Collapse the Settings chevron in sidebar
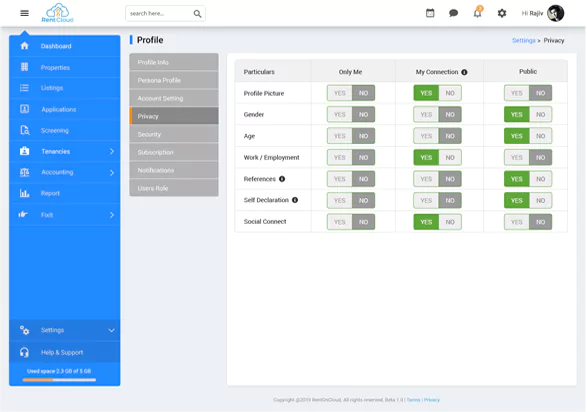 pyautogui.click(x=112, y=330)
